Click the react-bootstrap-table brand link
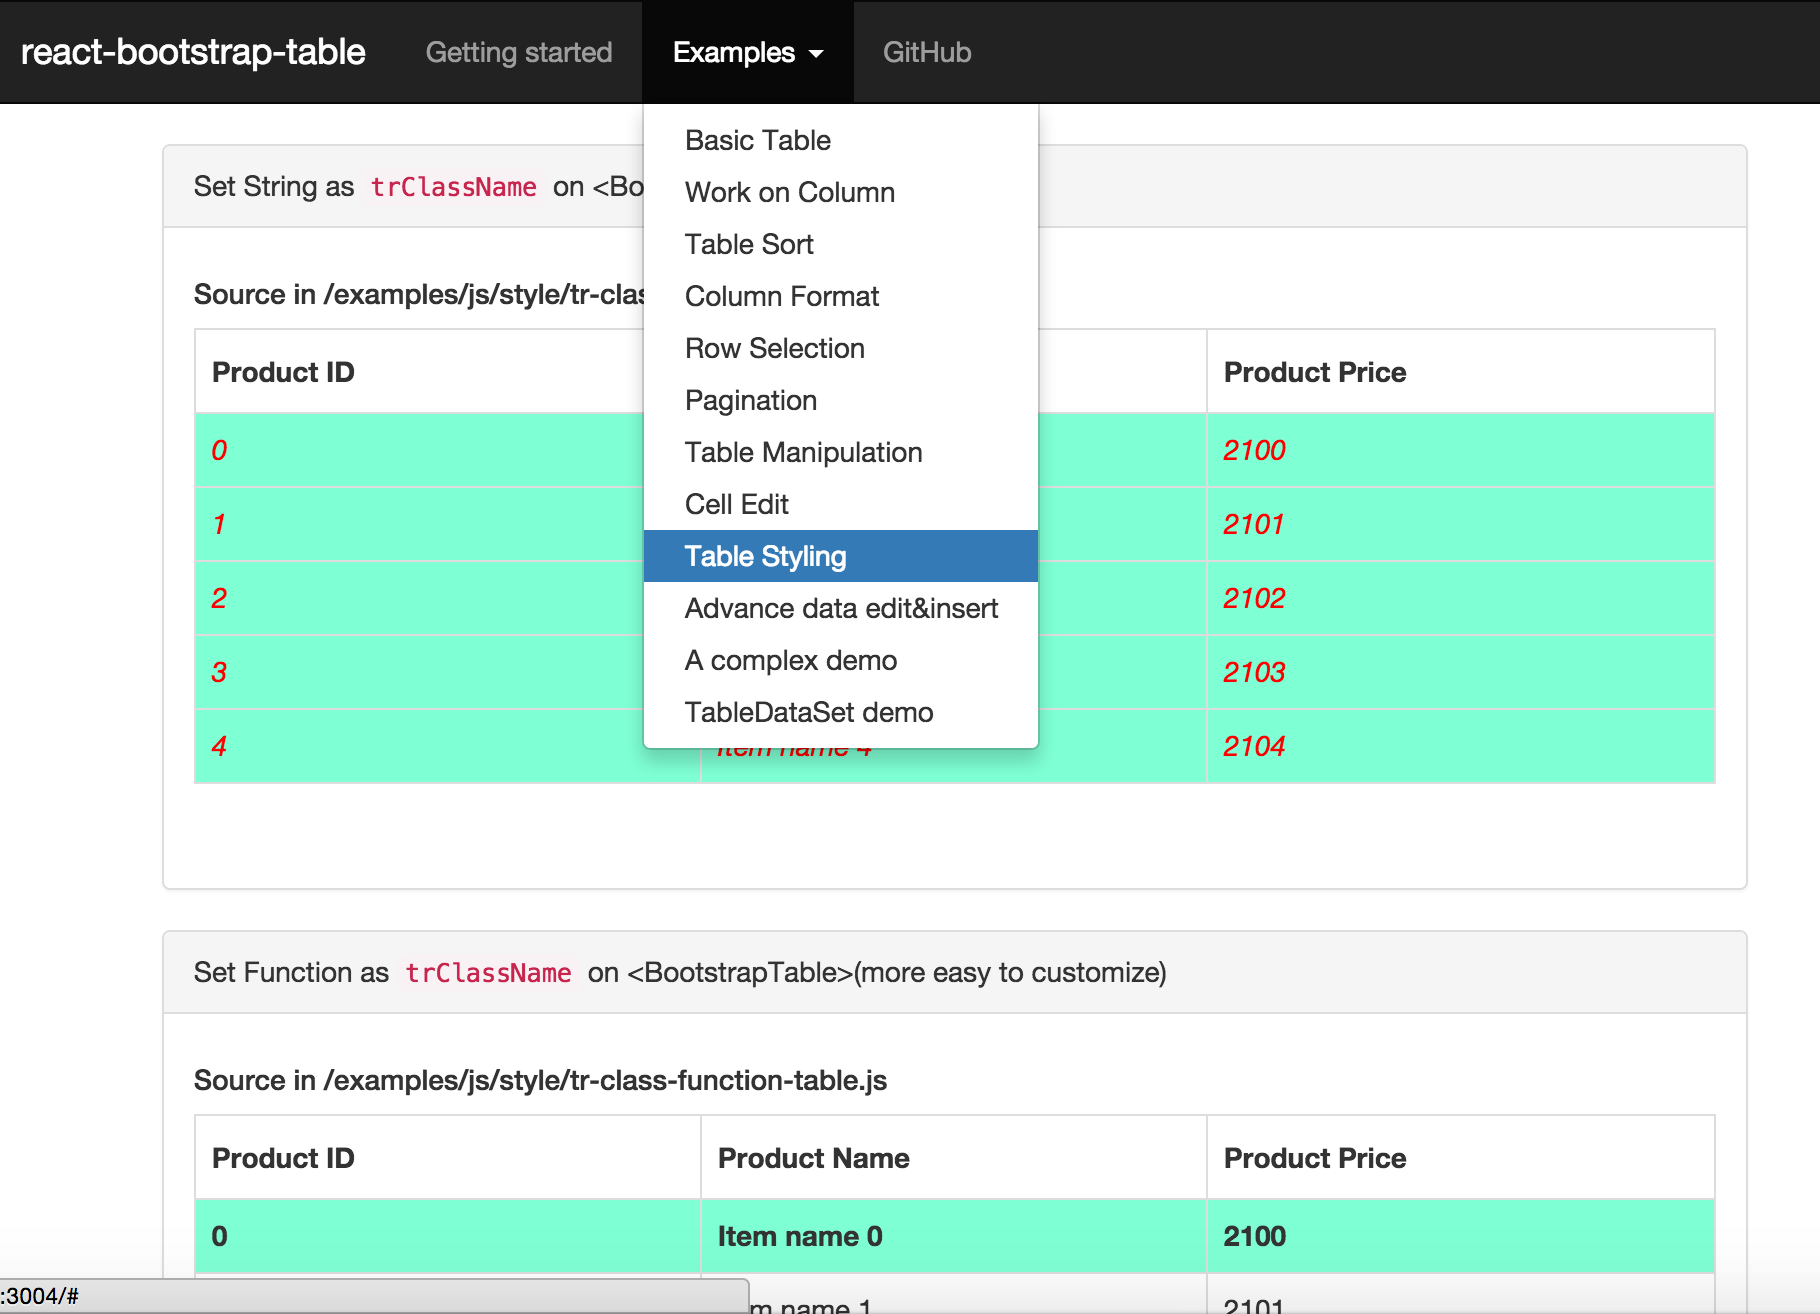Image resolution: width=1820 pixels, height=1314 pixels. tap(193, 52)
